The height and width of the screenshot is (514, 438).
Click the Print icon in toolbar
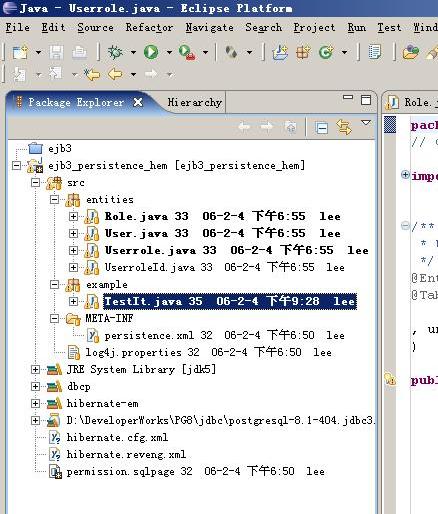[x=80, y=53]
